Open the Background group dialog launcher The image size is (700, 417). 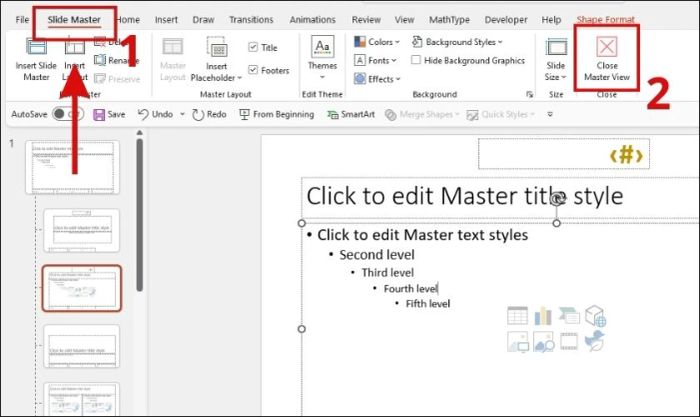pyautogui.click(x=529, y=94)
